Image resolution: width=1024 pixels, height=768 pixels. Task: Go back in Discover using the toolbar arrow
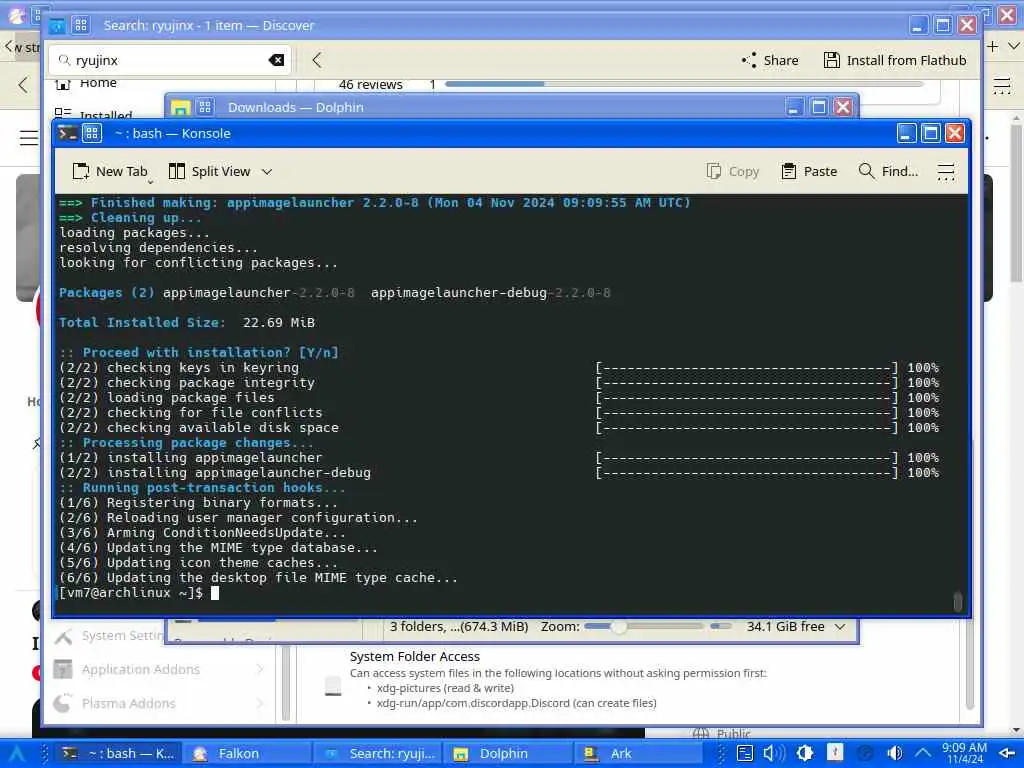tap(317, 60)
